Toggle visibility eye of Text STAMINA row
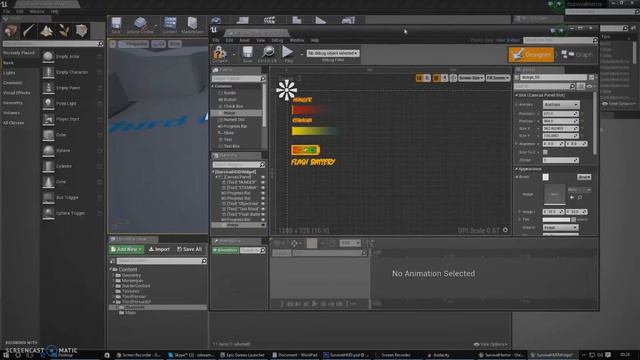Screen dimensions: 640x360 263,188
